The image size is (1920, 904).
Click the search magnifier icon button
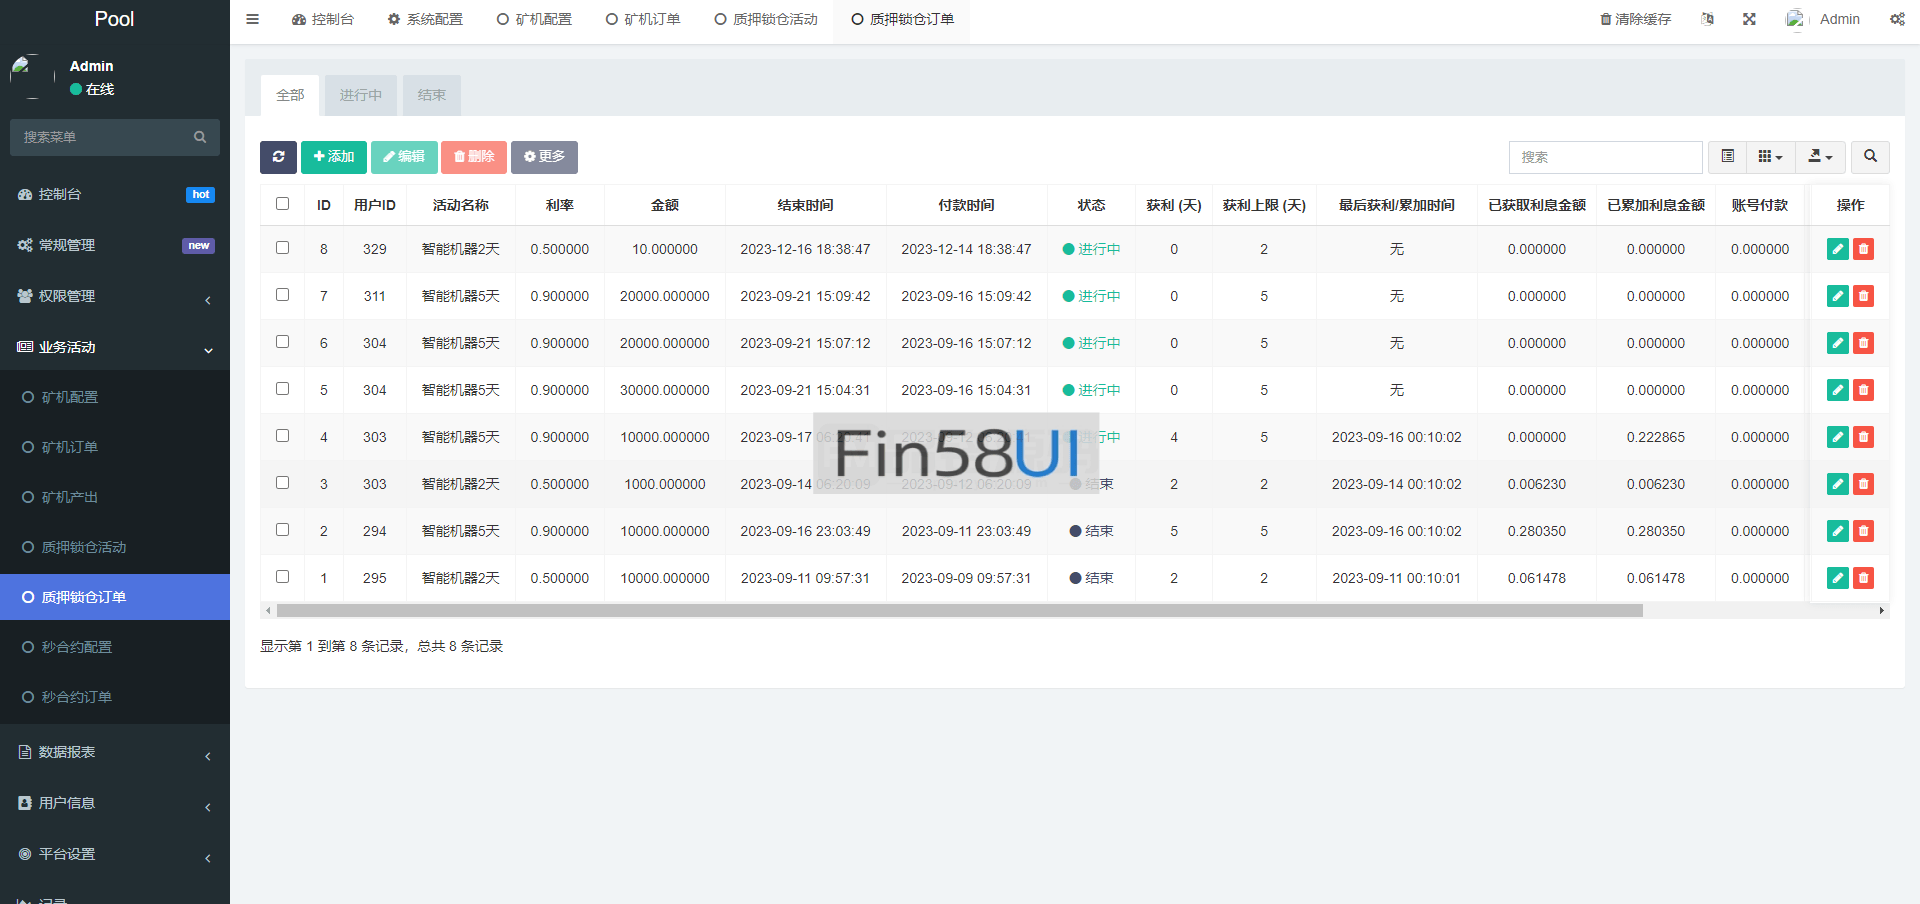[x=1870, y=157]
